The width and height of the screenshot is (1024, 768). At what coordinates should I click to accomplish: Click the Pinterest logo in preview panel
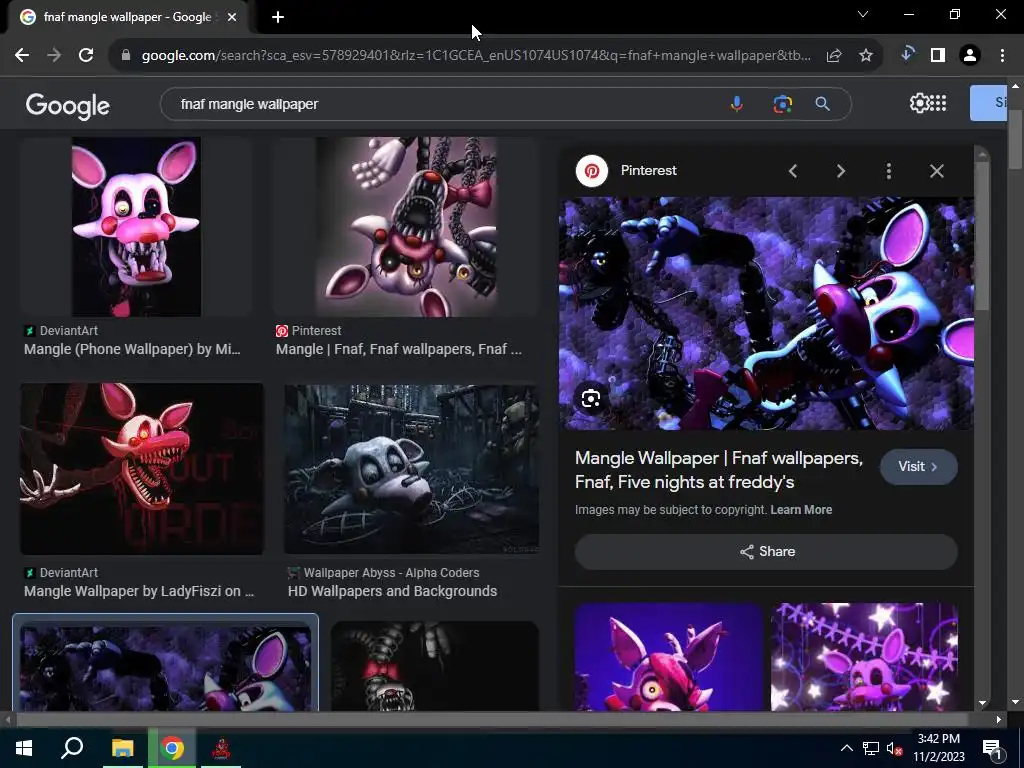click(x=592, y=171)
